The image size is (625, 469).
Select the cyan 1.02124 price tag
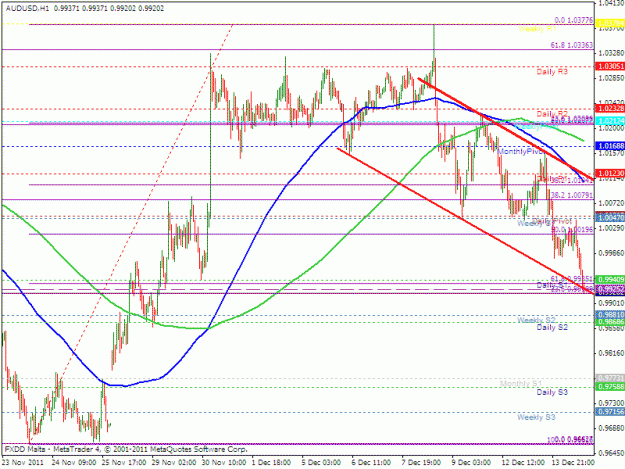[x=610, y=121]
